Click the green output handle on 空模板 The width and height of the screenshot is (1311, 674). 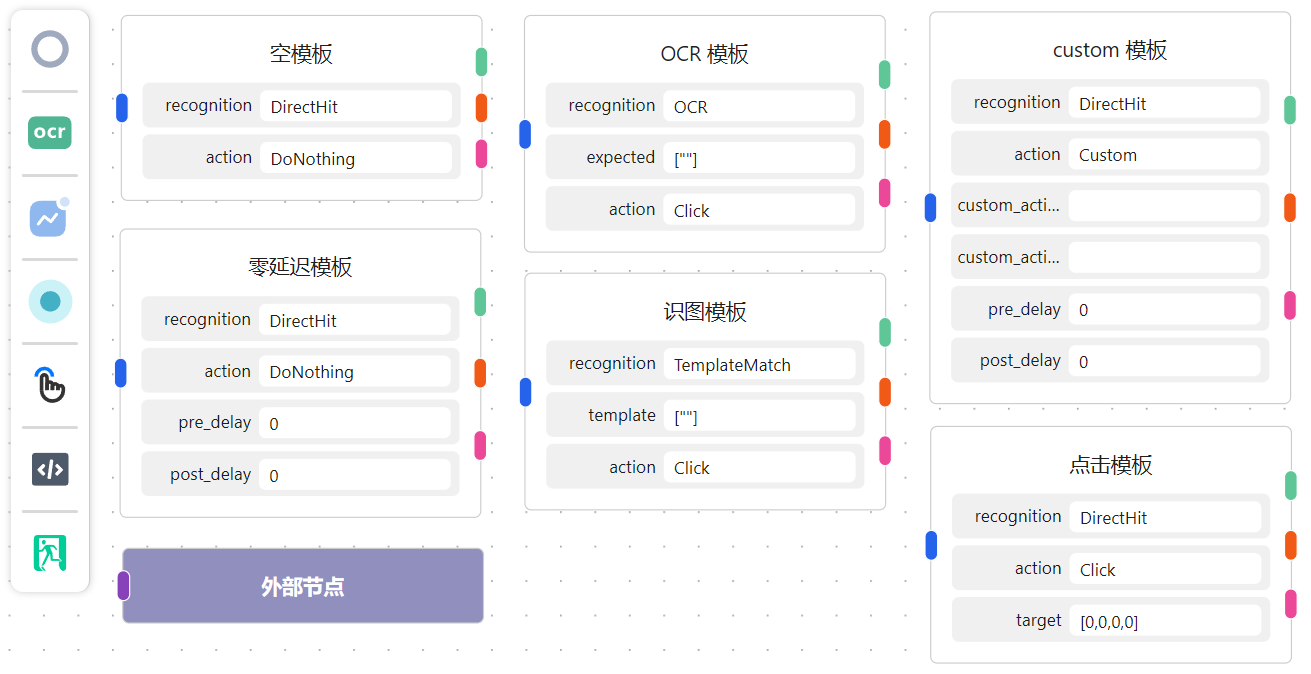pos(481,62)
